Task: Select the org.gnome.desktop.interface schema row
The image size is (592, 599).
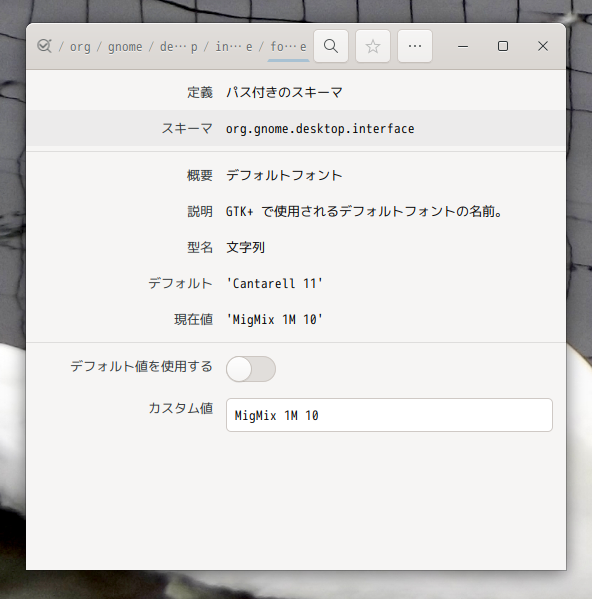Action: click(x=296, y=128)
